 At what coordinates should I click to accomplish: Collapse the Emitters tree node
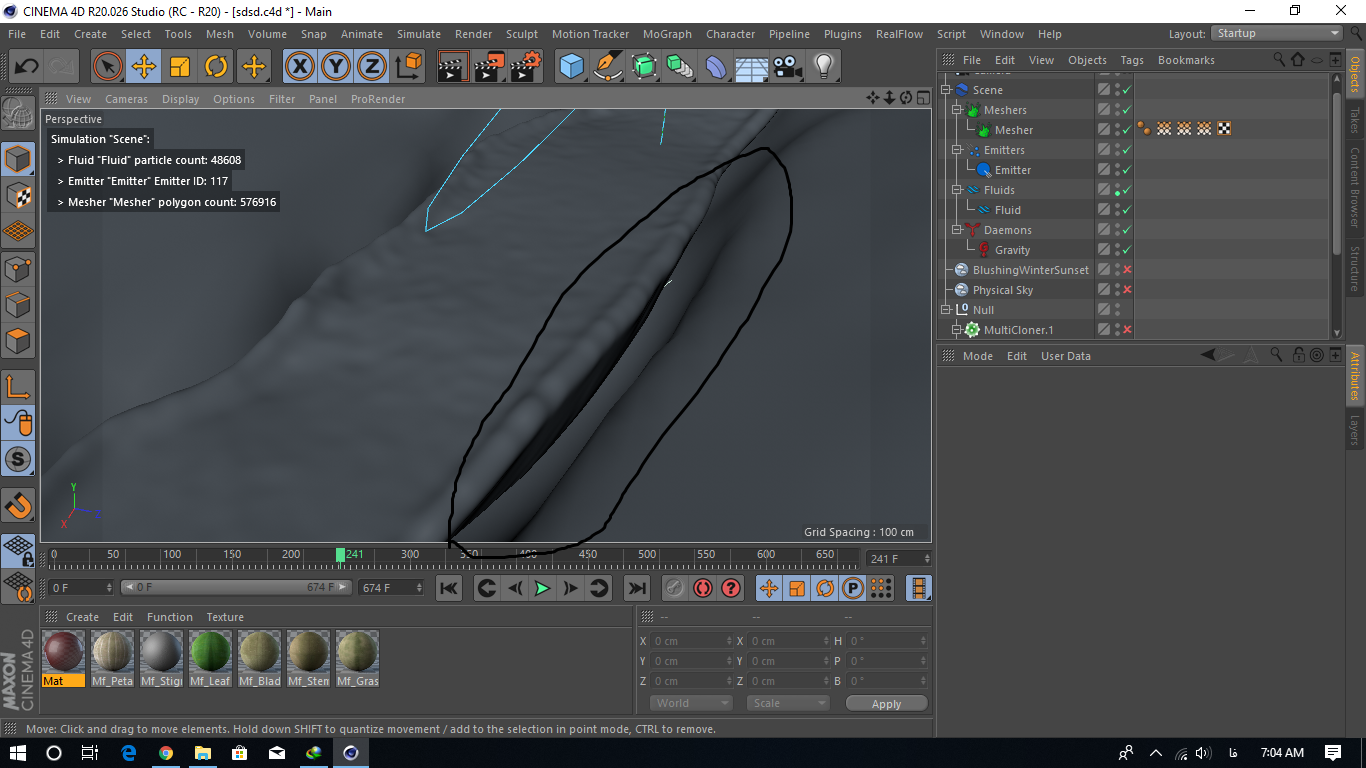pyautogui.click(x=957, y=150)
